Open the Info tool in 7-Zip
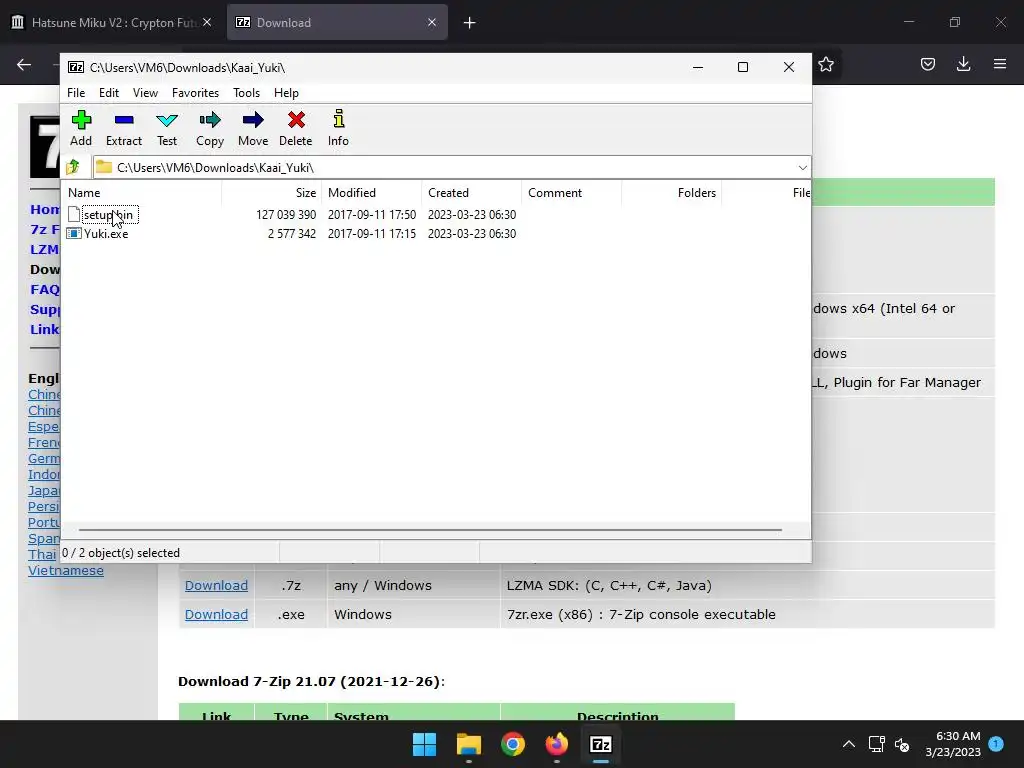This screenshot has width=1024, height=768. [338, 128]
